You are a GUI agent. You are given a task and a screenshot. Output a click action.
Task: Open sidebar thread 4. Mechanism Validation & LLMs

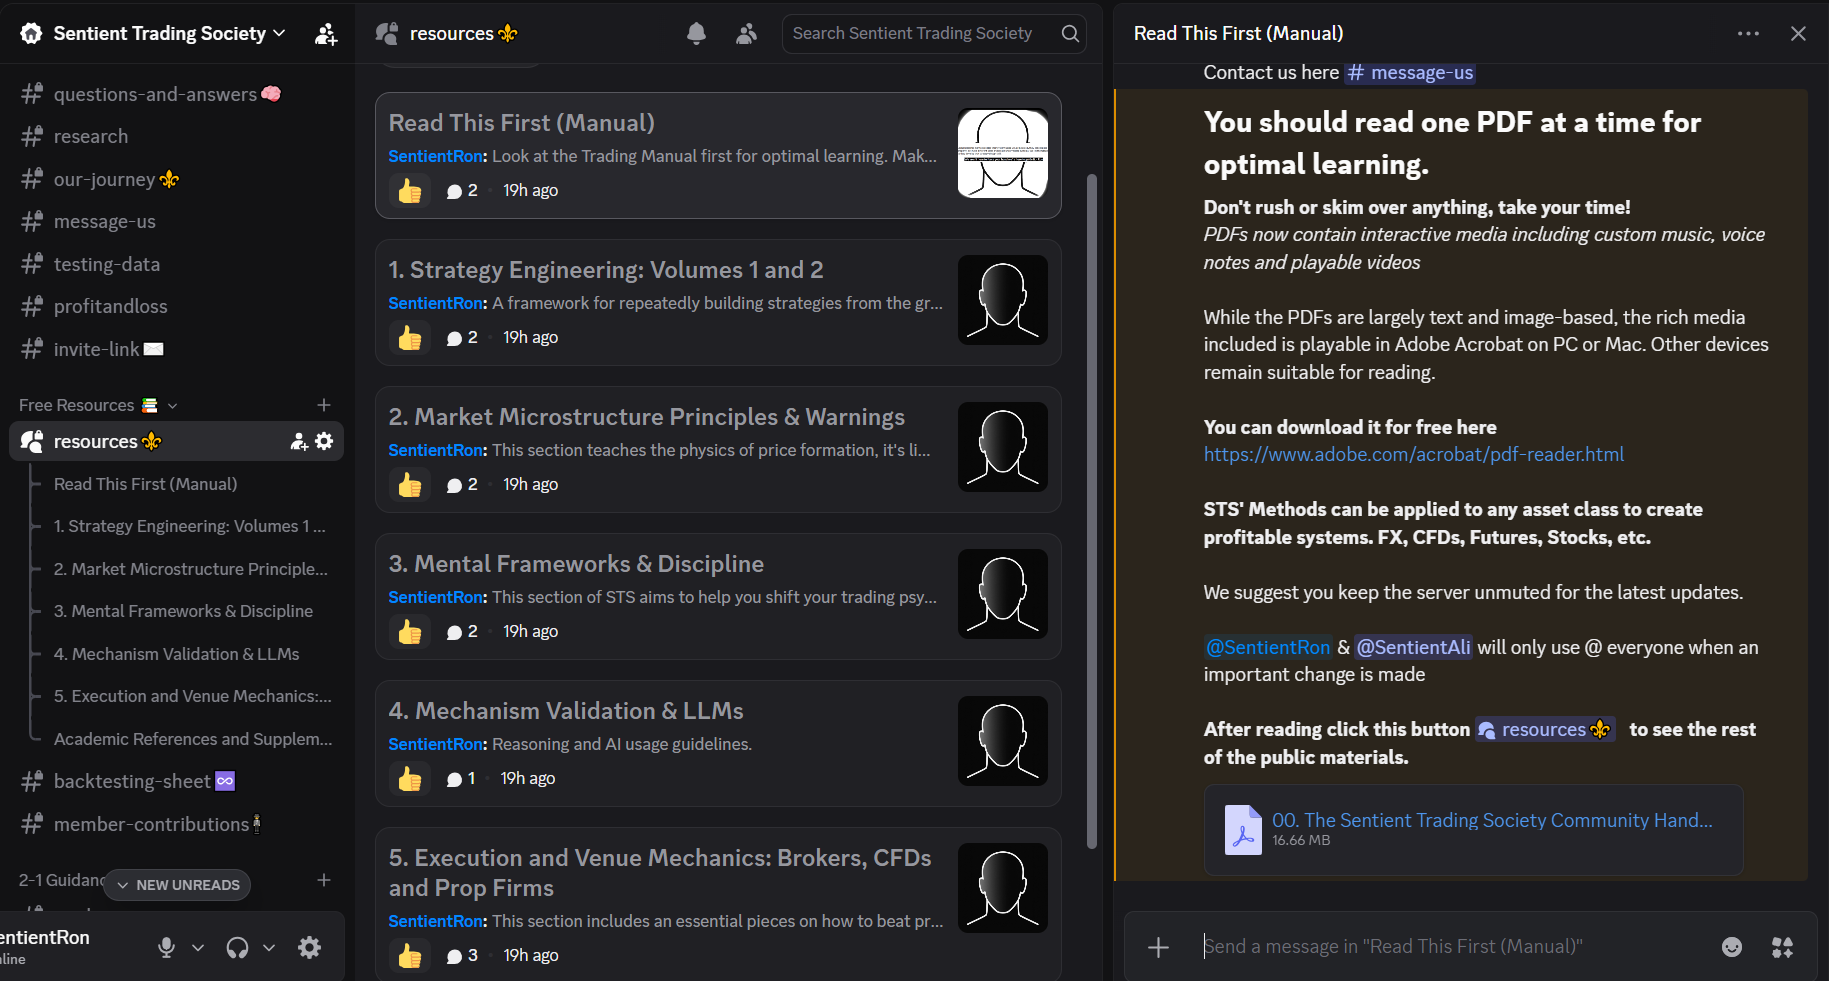point(177,654)
